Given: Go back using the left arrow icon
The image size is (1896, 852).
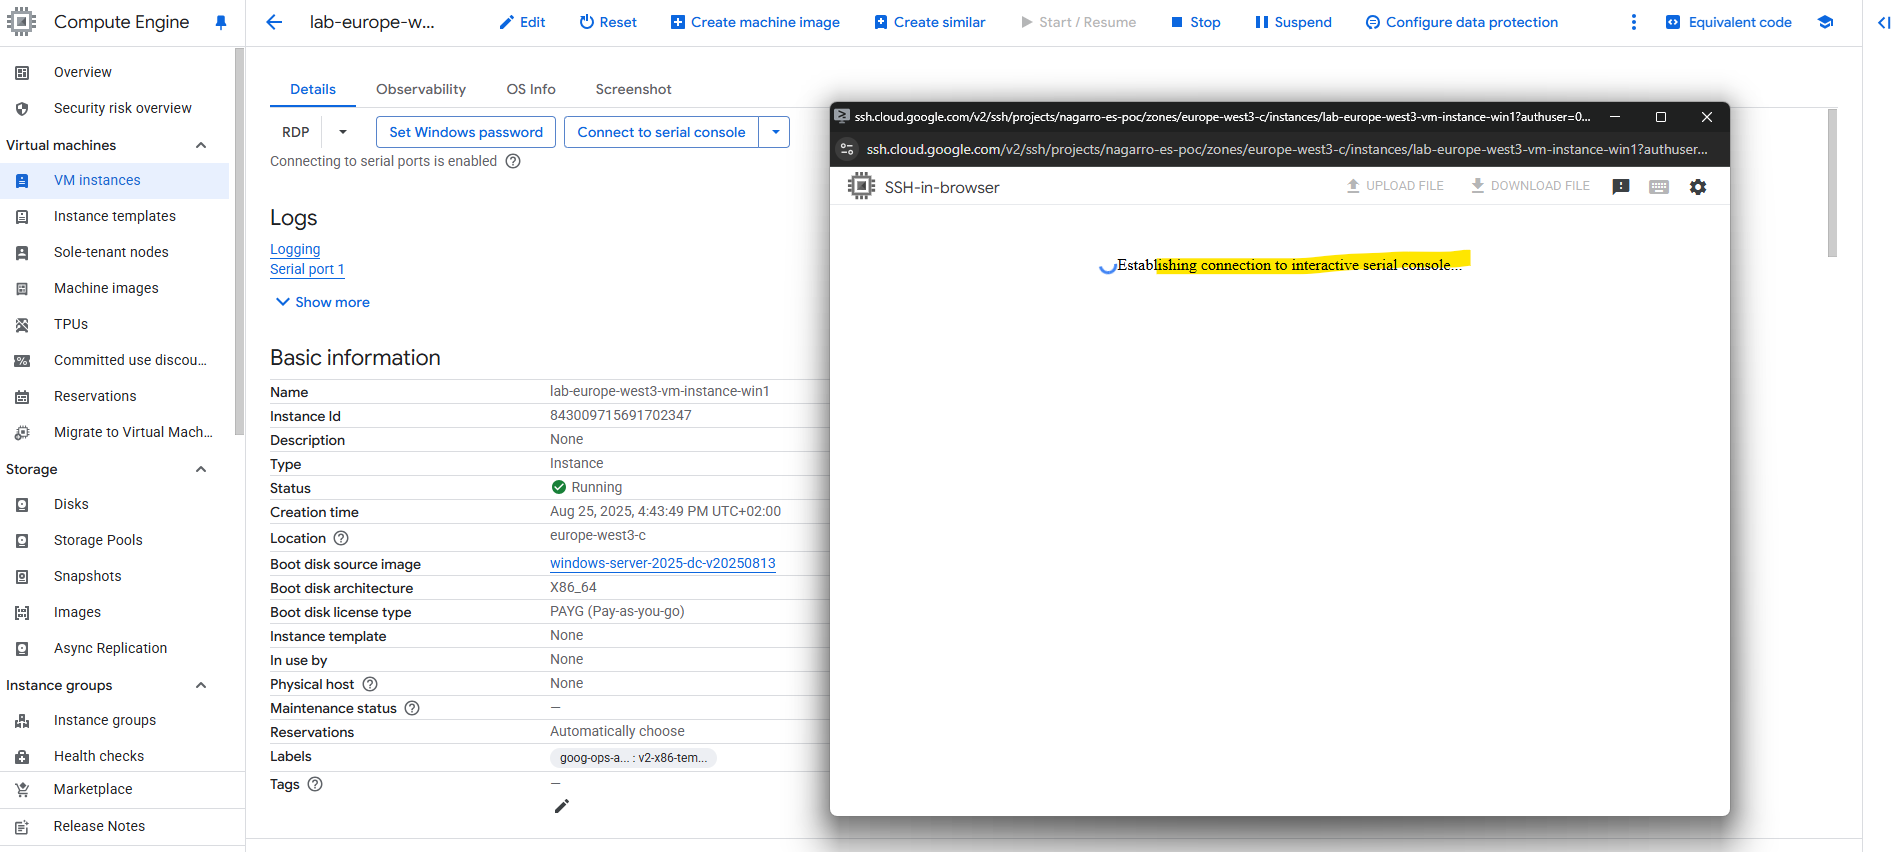Looking at the screenshot, I should [x=274, y=22].
